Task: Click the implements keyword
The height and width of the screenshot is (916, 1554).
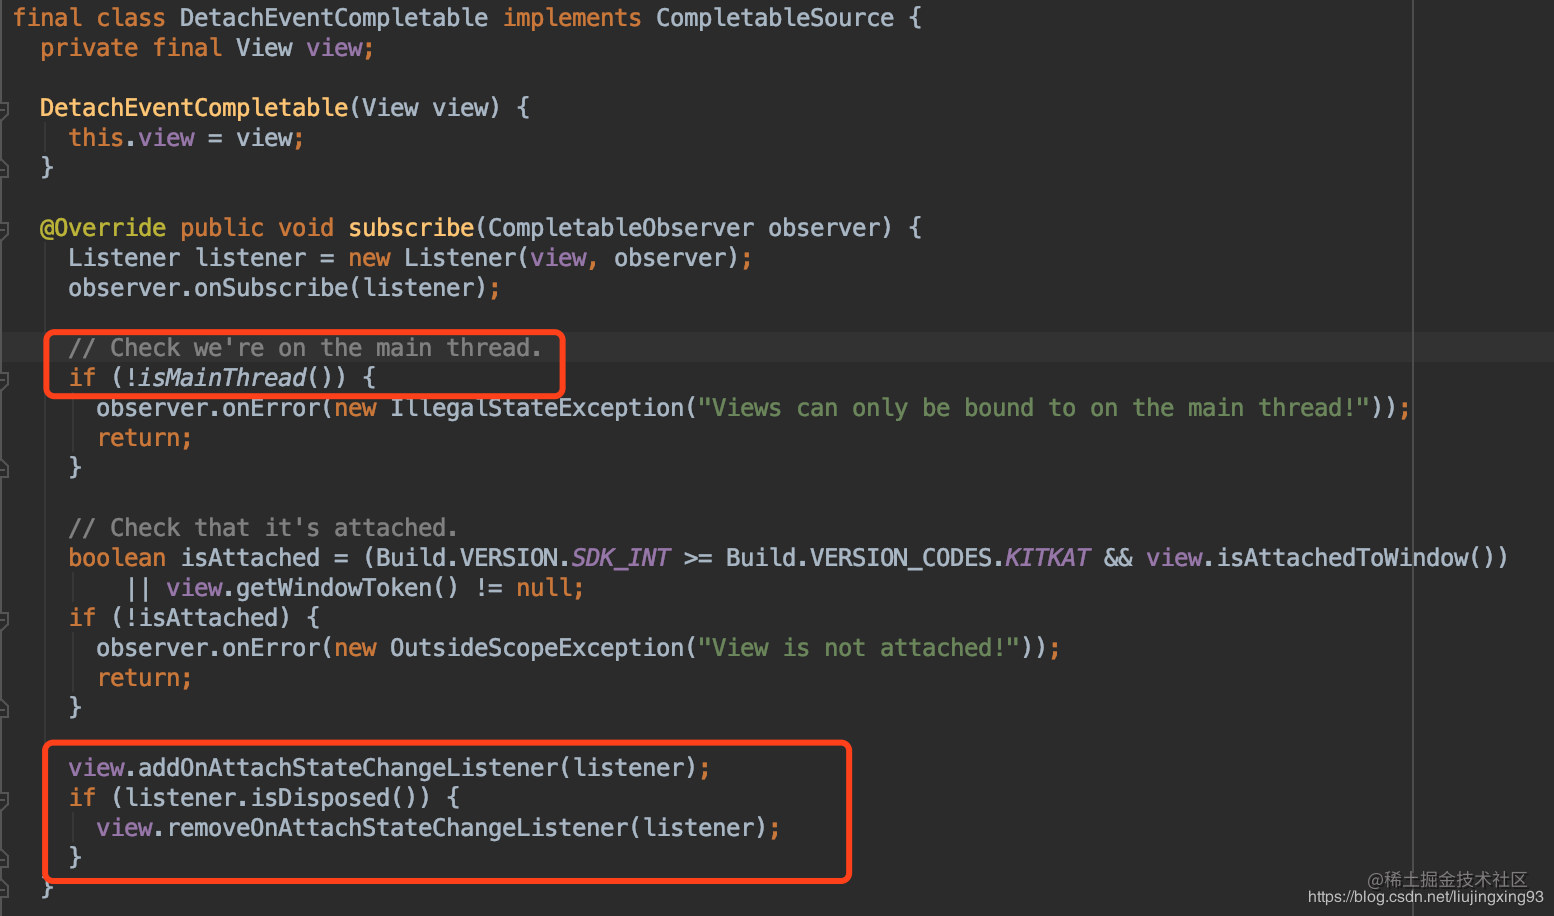Action: [572, 18]
